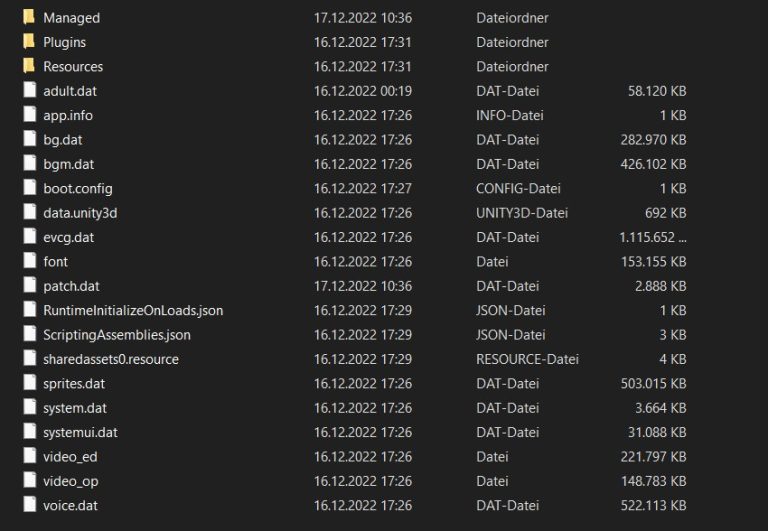Select the app.info file name
Image resolution: width=768 pixels, height=531 pixels.
pos(68,115)
